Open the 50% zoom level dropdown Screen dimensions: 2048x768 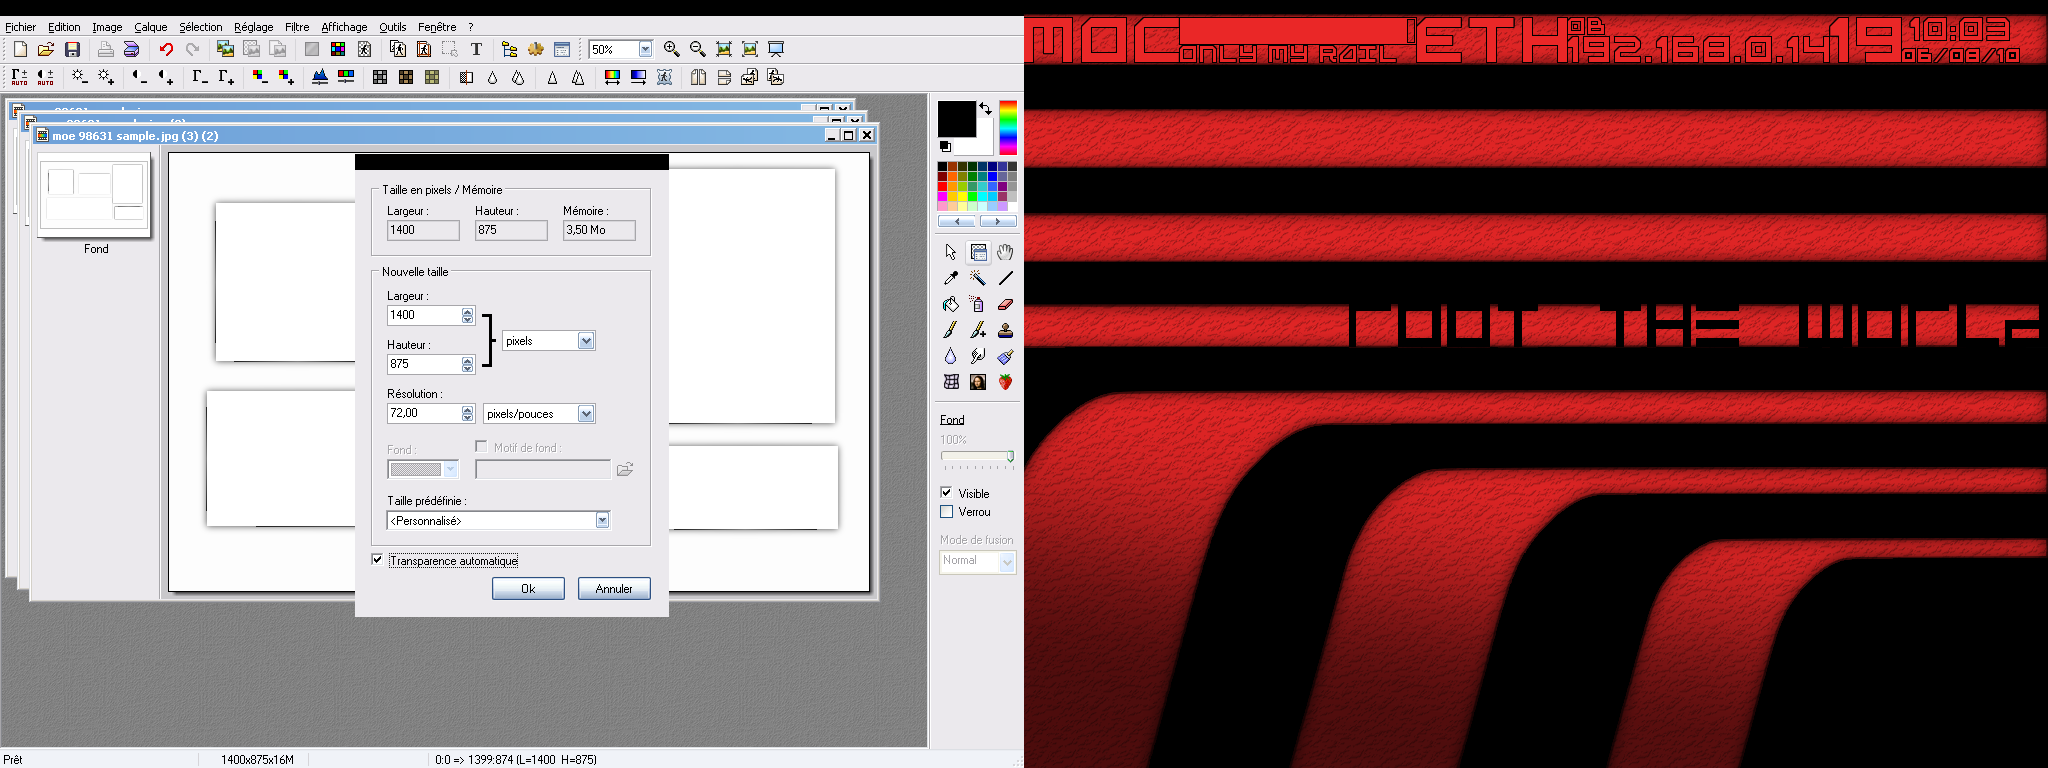[x=646, y=49]
